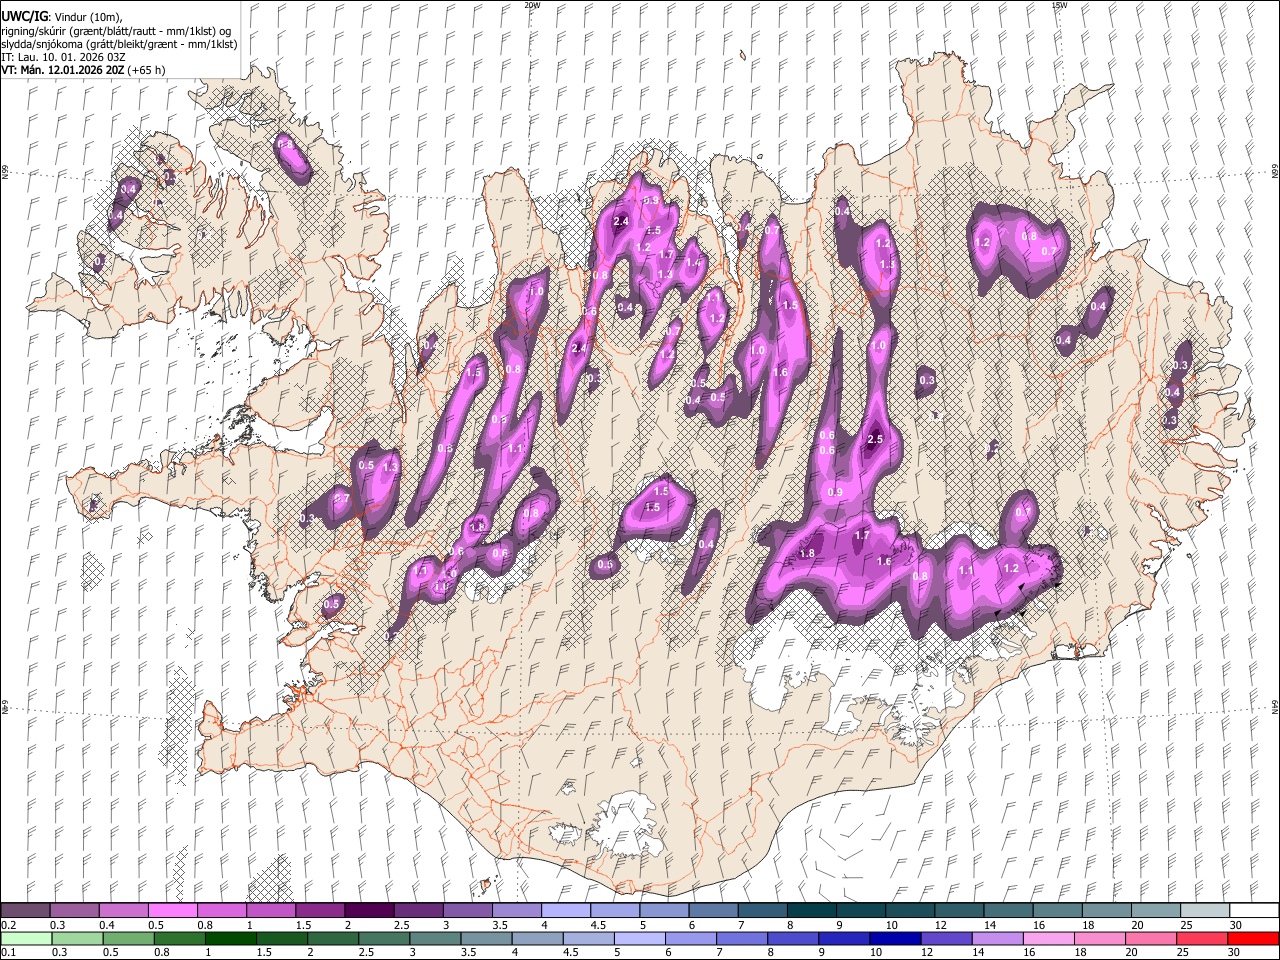Screen dimensions: 1280x960
Task: Select the bright pink 0.5–0.8 snow scale swatch
Action: click(x=173, y=910)
